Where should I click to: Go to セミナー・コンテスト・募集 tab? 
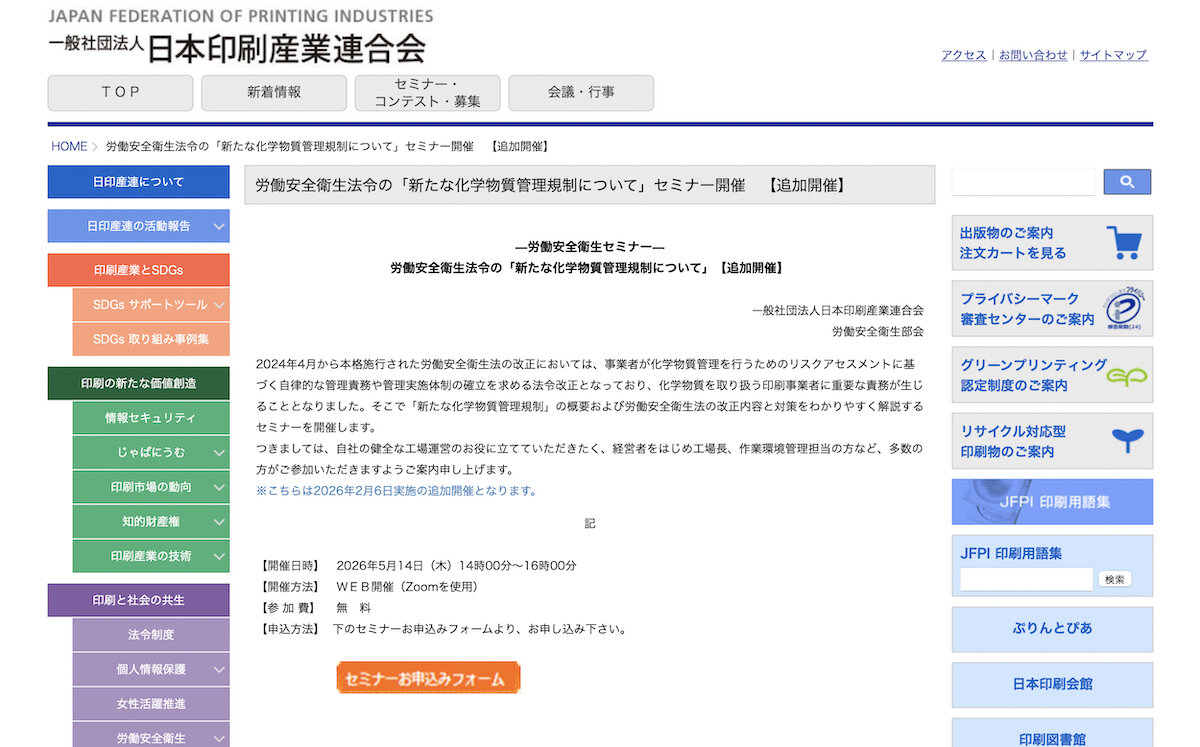coord(427,93)
